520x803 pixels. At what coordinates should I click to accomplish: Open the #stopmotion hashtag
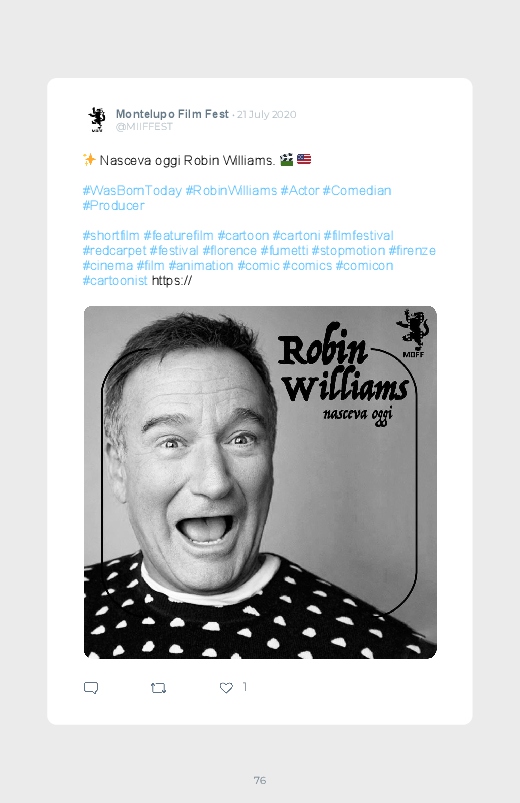tap(348, 250)
